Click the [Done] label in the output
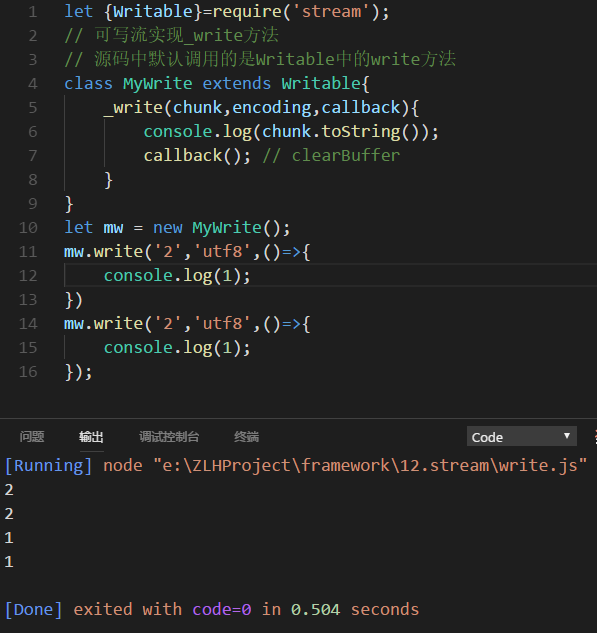Screen dimensions: 597x633 pyautogui.click(x=34, y=610)
